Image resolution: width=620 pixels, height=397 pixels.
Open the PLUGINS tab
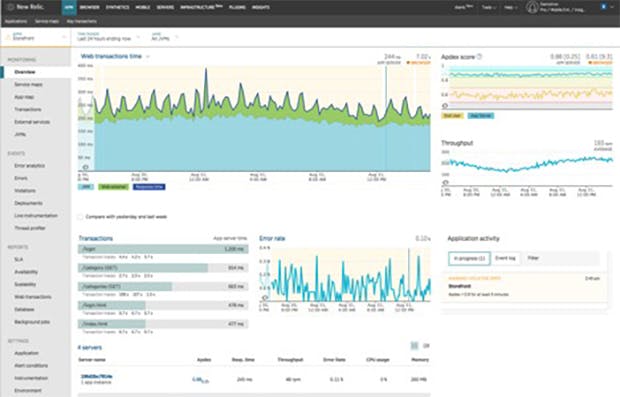[237, 7]
